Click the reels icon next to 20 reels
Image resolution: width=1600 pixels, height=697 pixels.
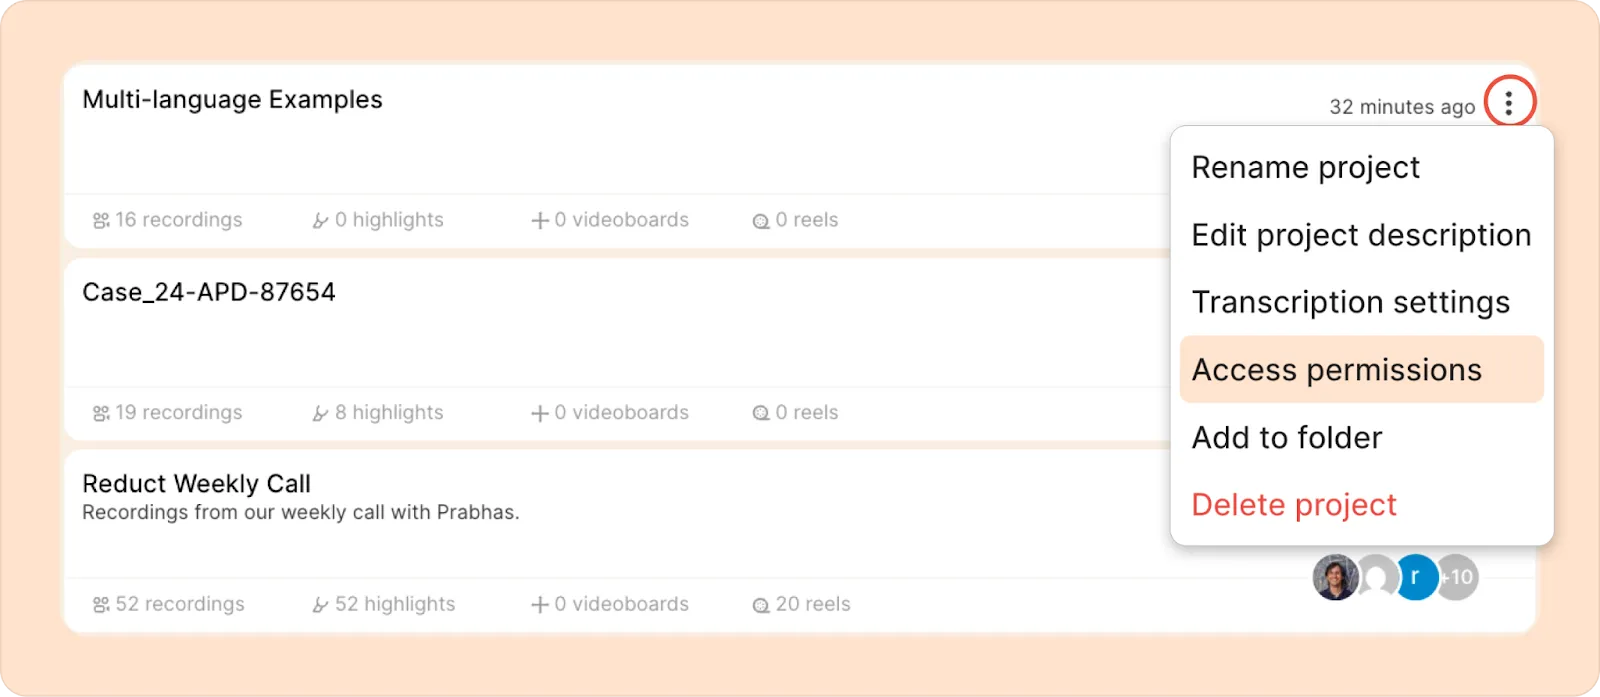pos(761,605)
